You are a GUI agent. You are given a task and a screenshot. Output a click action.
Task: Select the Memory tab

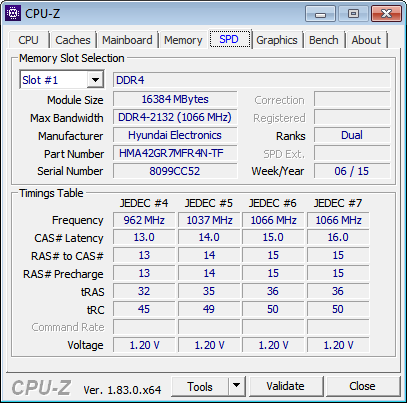coord(183,40)
